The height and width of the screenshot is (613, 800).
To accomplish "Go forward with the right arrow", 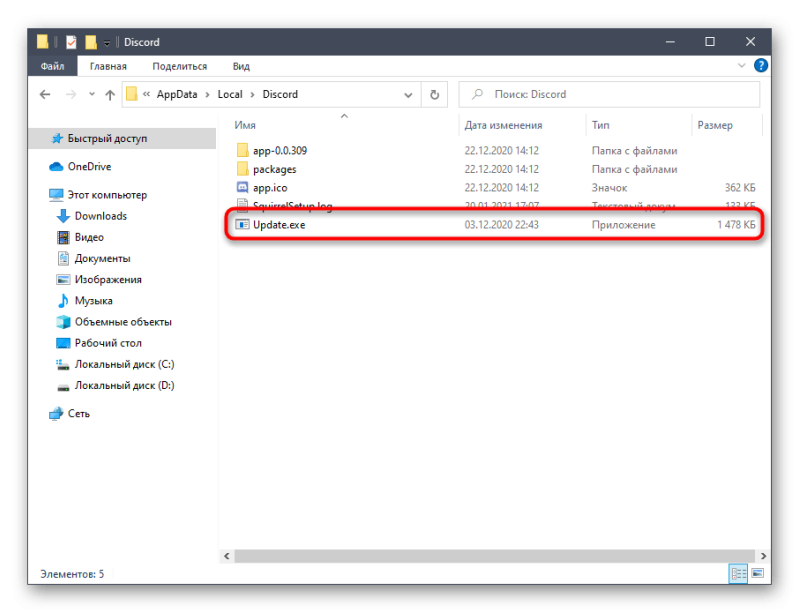I will (x=71, y=94).
